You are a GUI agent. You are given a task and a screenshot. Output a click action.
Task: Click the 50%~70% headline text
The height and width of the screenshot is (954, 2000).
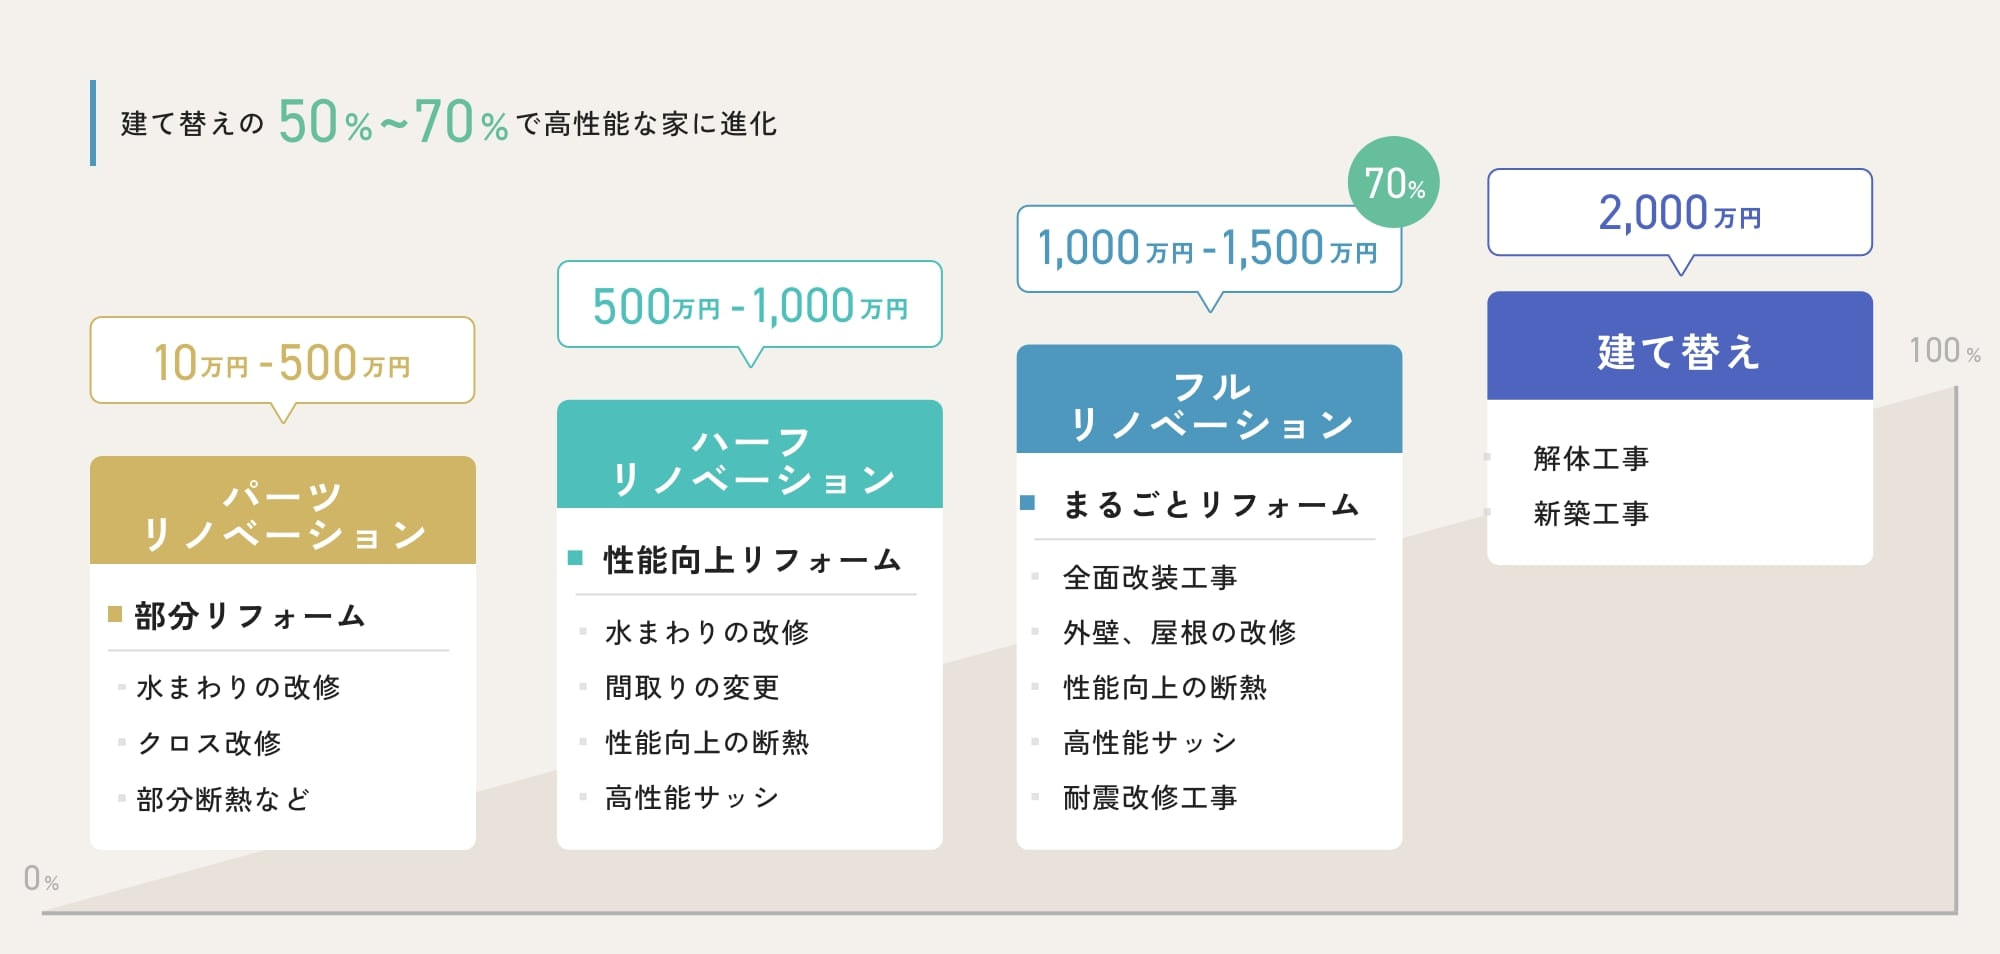393,122
